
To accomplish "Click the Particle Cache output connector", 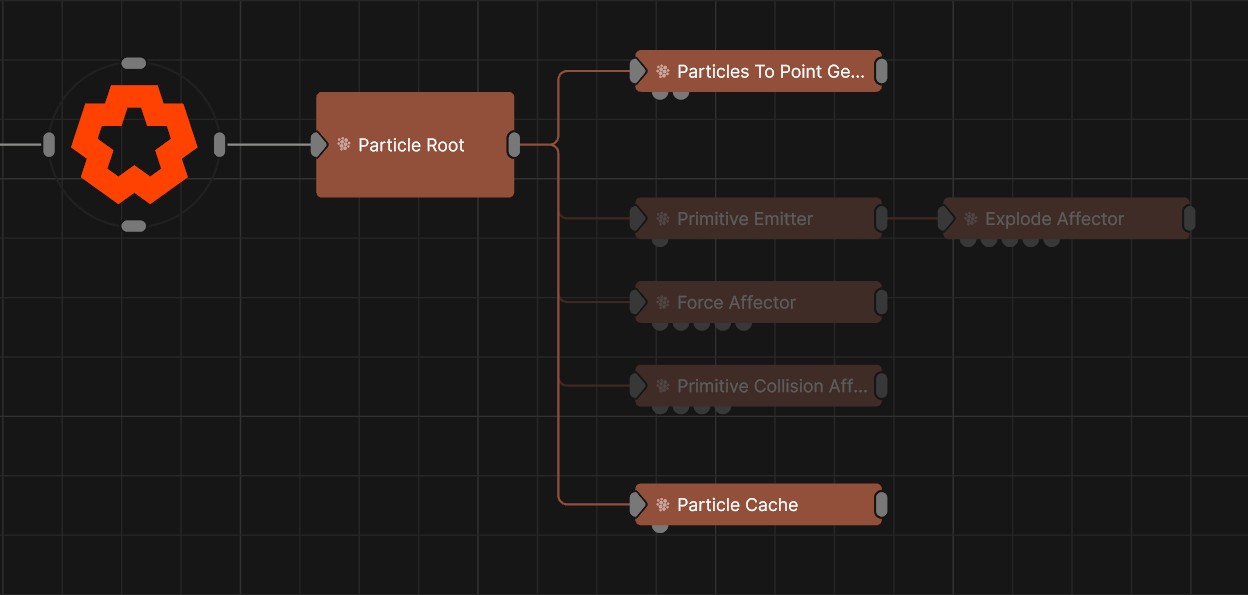I will [x=881, y=505].
